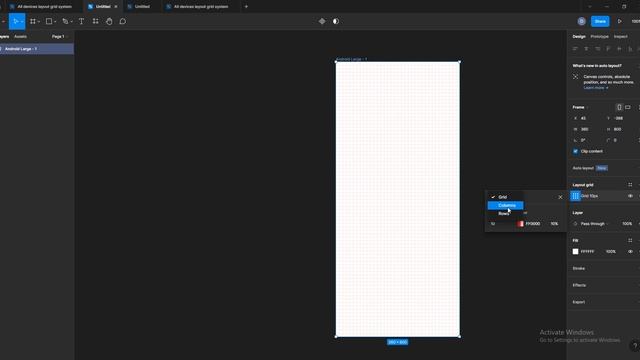
Task: Set frame orientation to landscape
Action: tap(628, 107)
